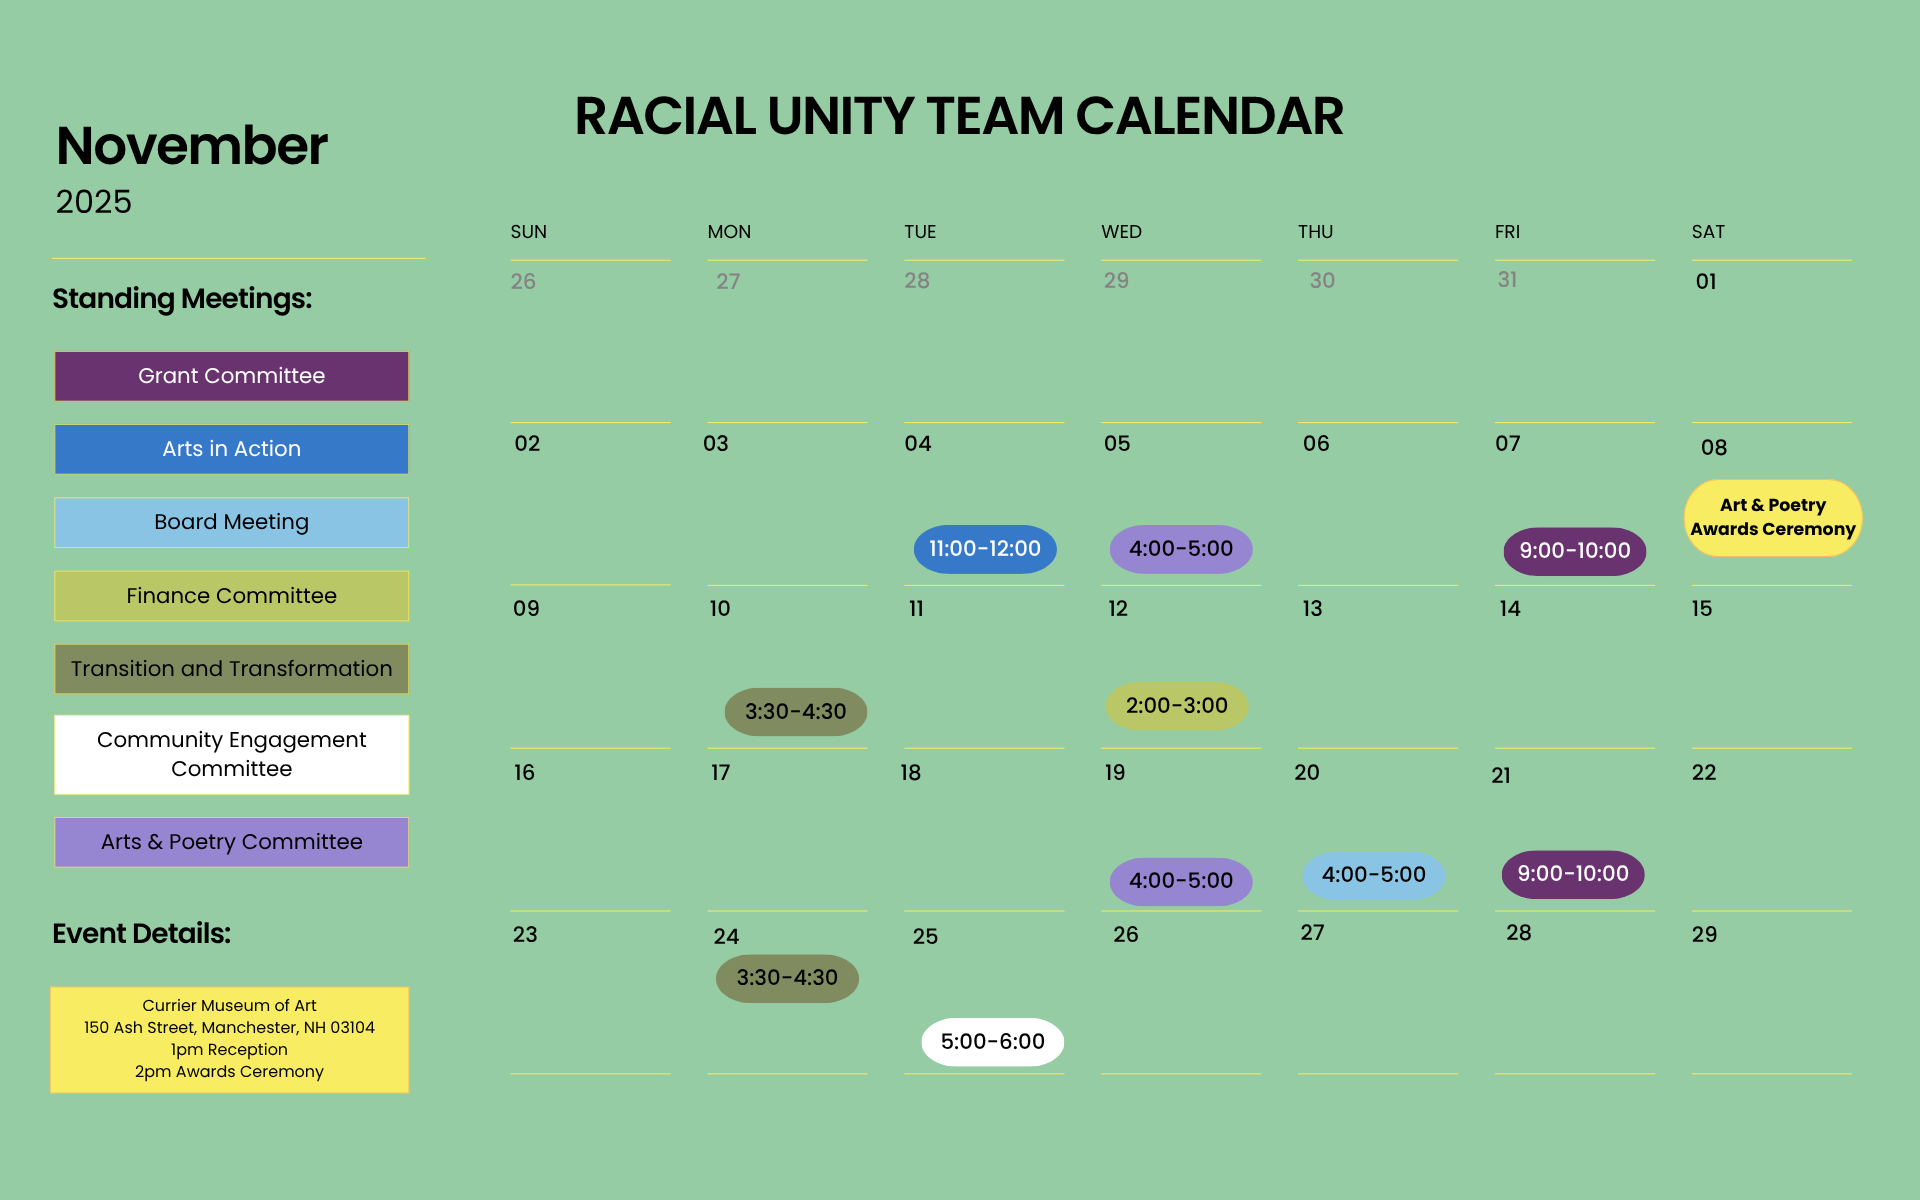Screen dimensions: 1920x1200
Task: Open the 9:00-10:00 event on Friday 21
Action: click(1572, 874)
